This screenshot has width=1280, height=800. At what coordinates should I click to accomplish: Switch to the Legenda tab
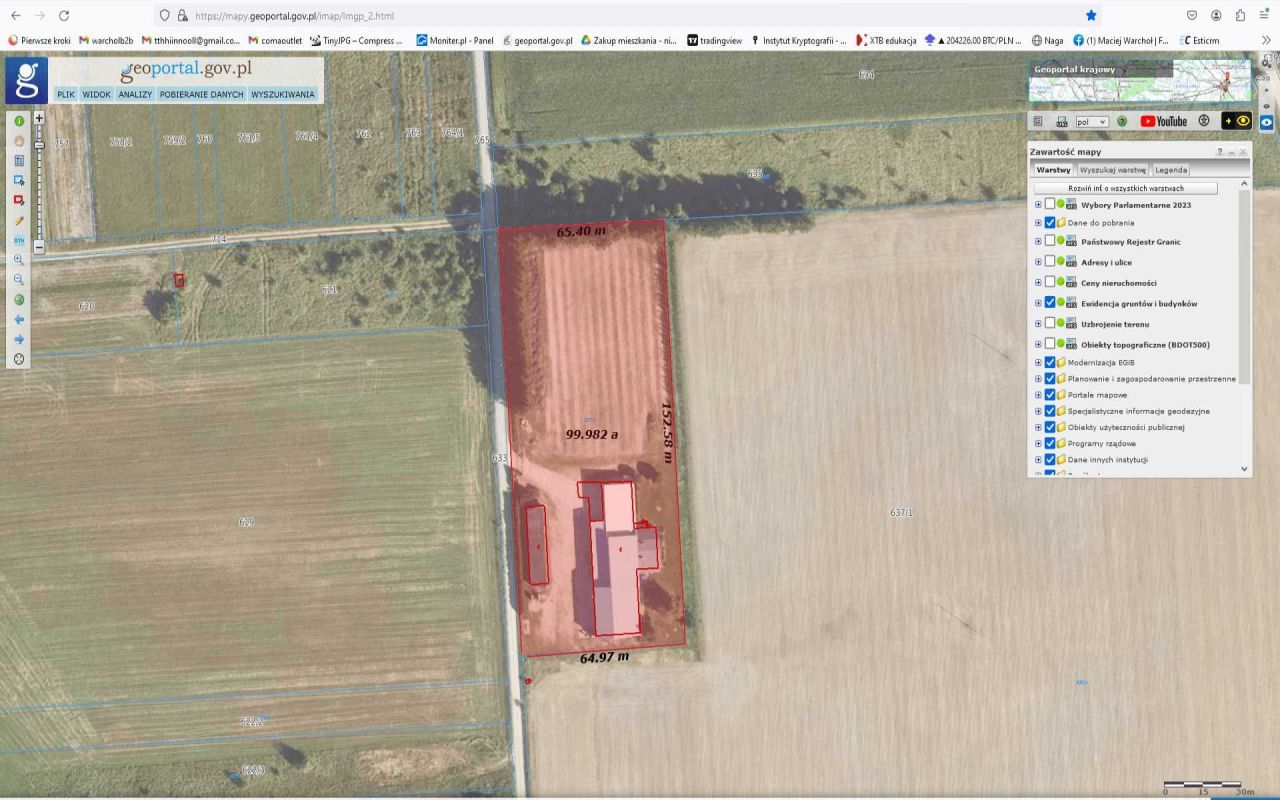(1171, 170)
